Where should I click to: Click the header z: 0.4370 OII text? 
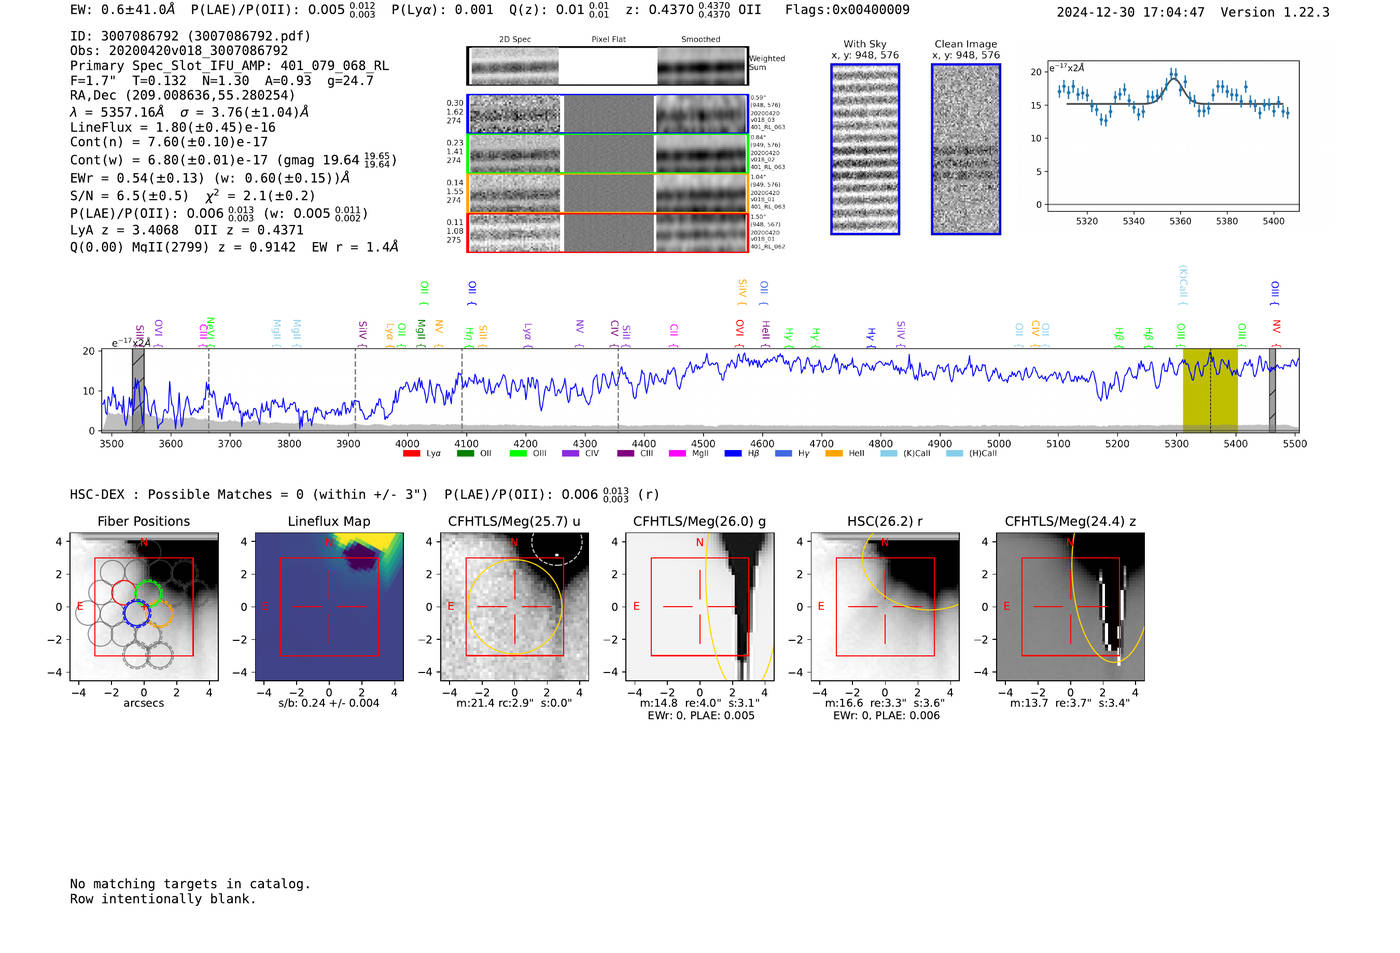[693, 10]
